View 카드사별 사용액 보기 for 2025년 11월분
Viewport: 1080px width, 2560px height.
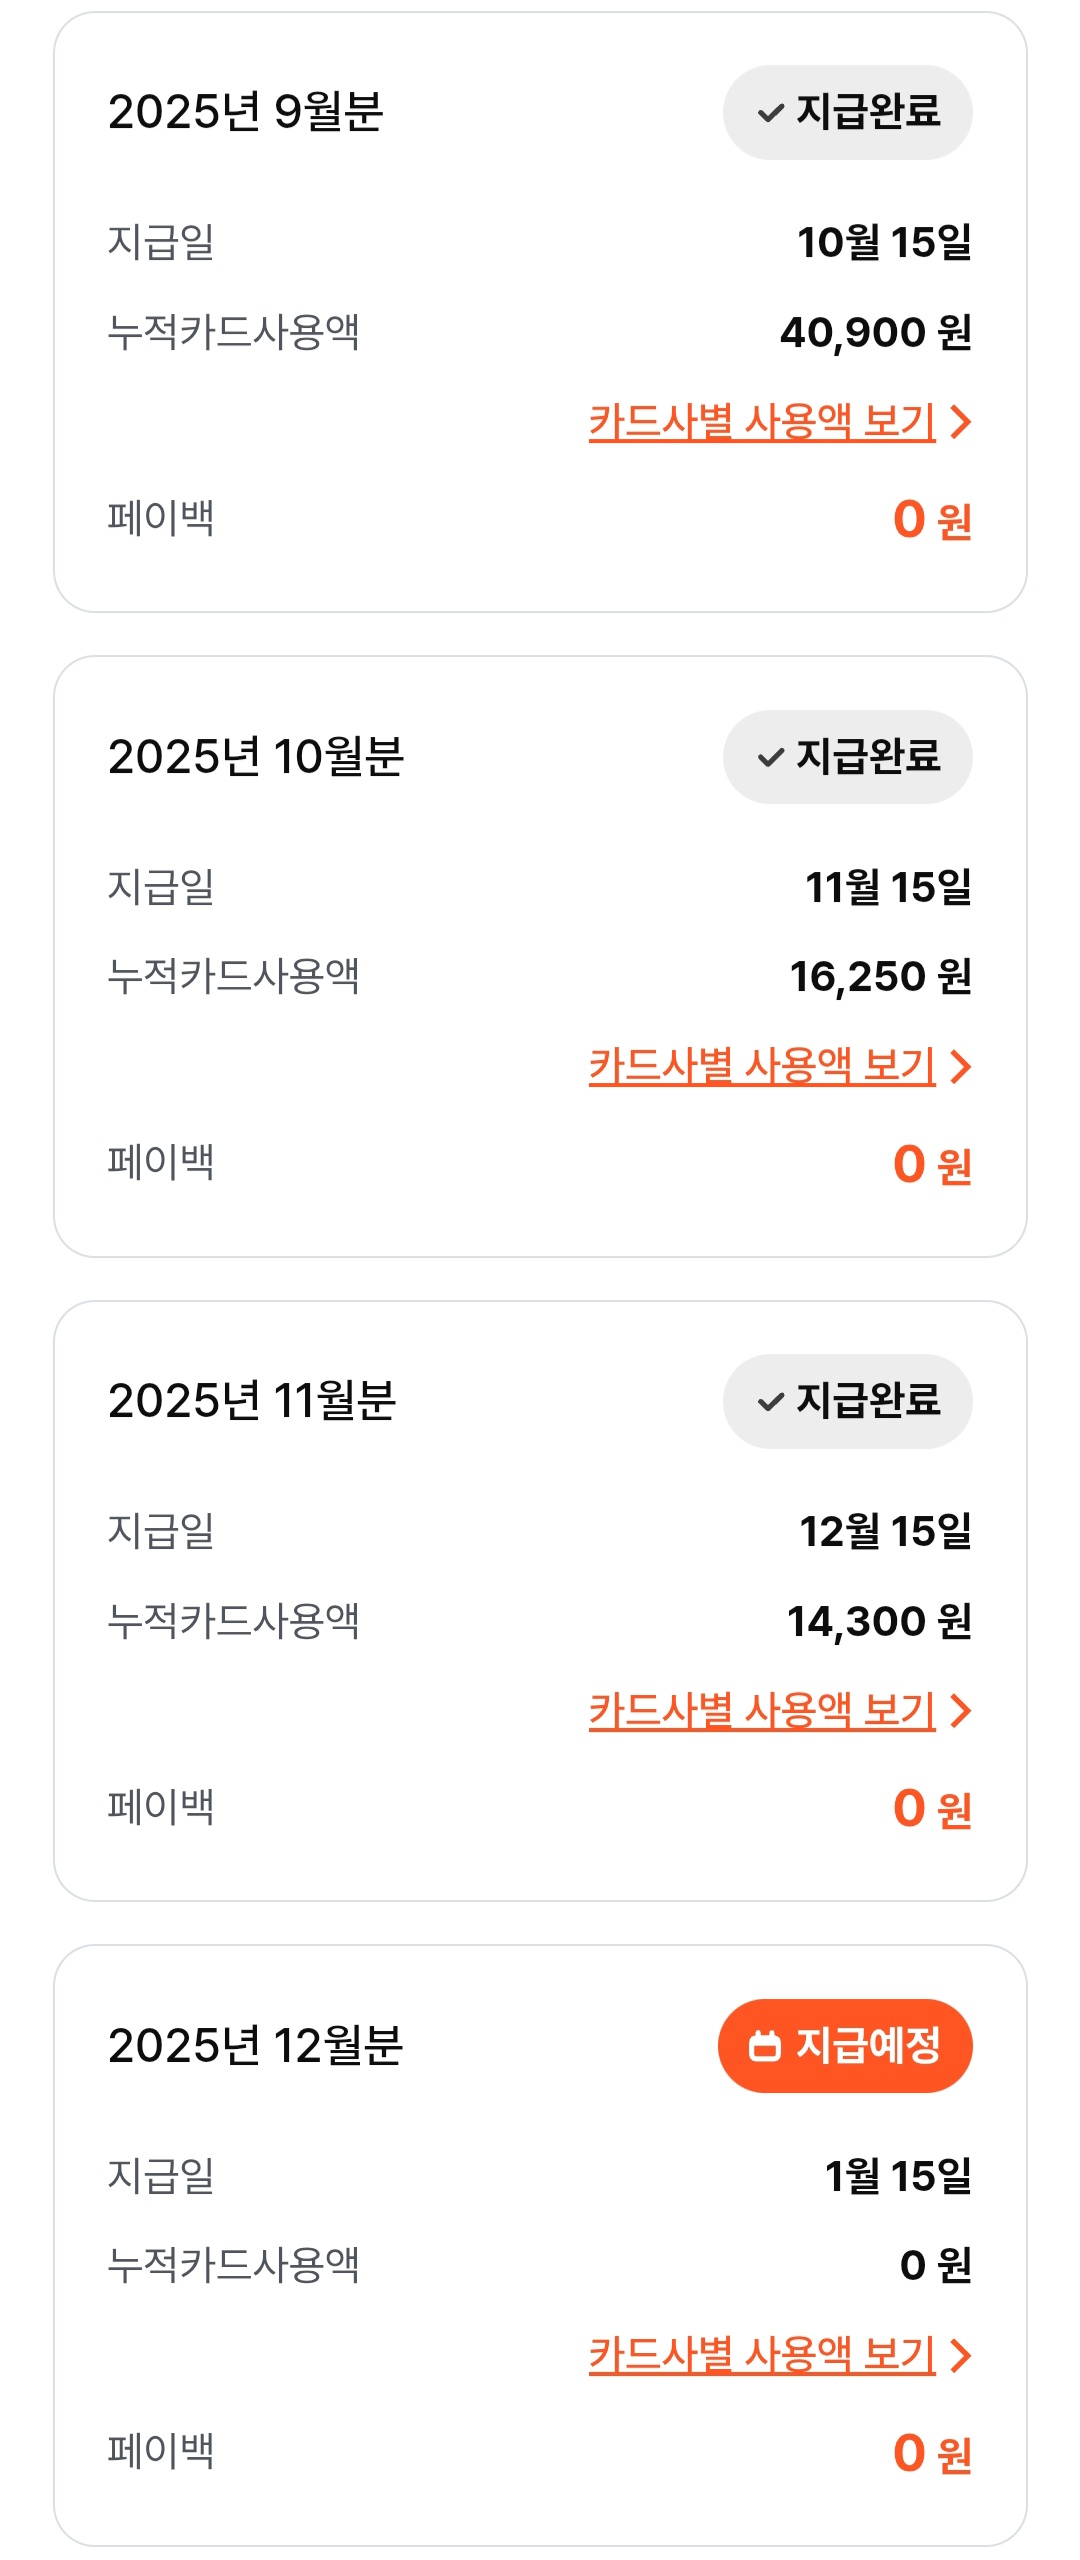762,1711
